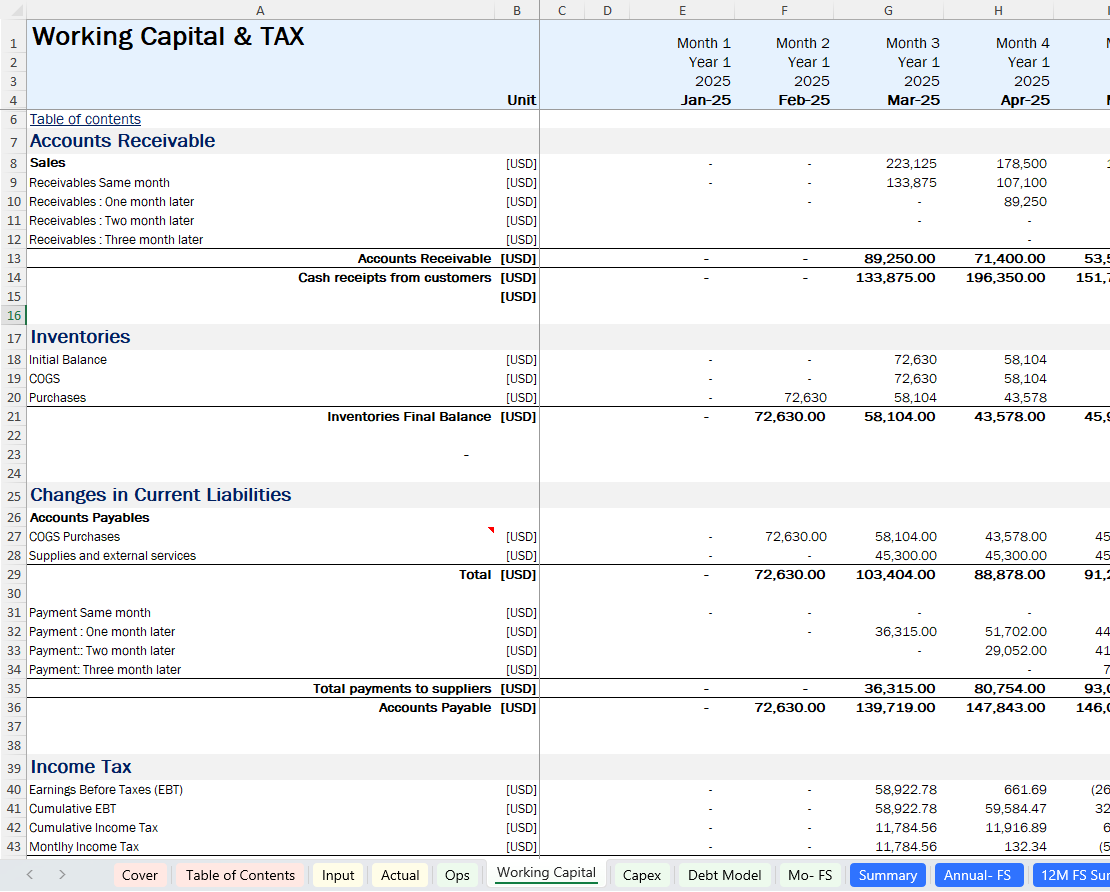This screenshot has width=1110, height=892.
Task: Select the Actual sheet tab
Action: click(x=400, y=875)
